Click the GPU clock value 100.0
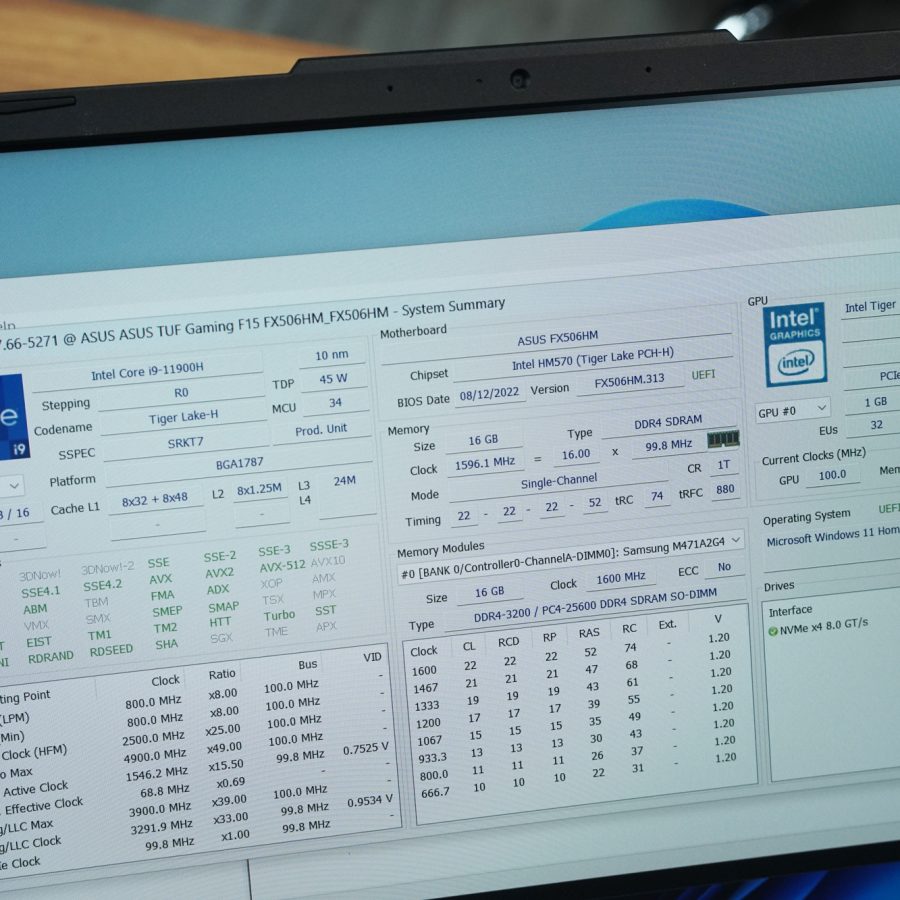 (832, 475)
